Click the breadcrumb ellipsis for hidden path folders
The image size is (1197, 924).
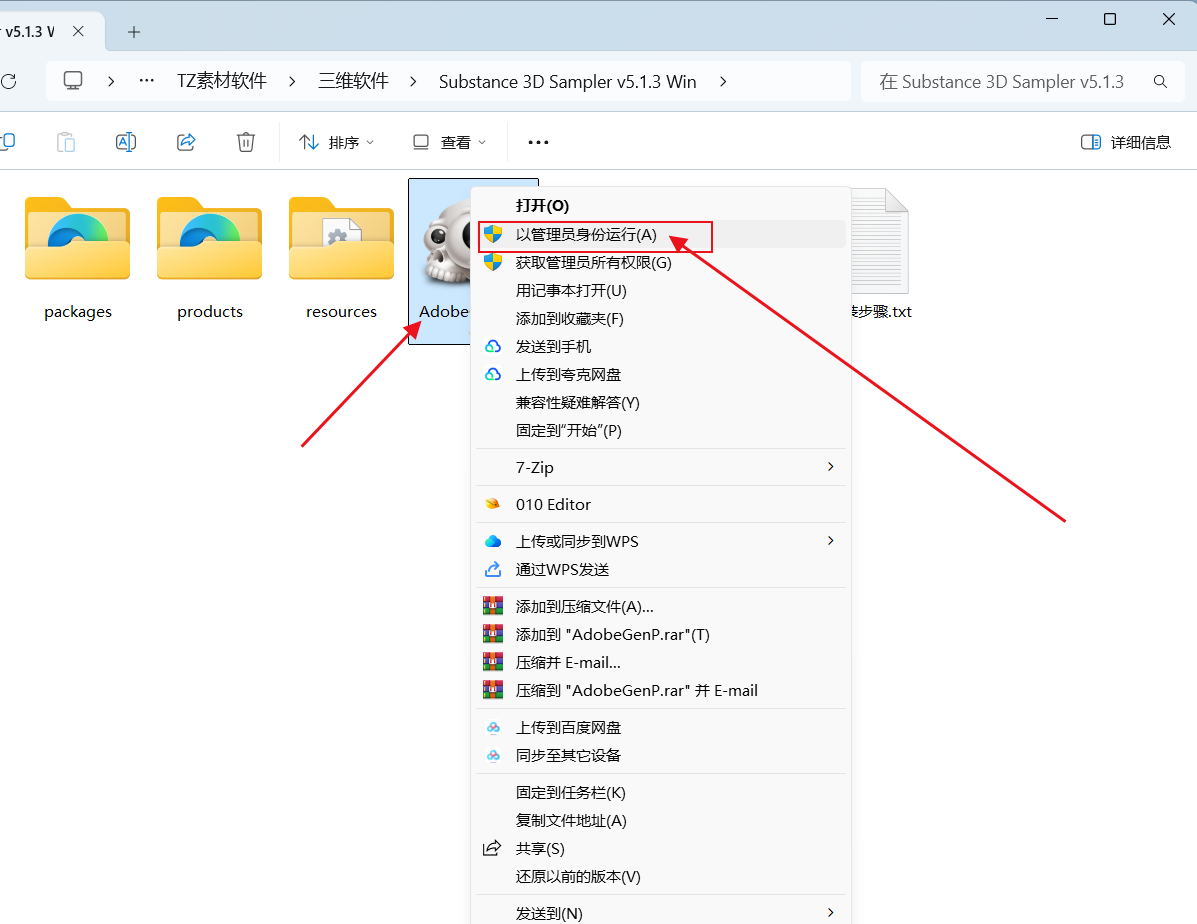pos(147,80)
